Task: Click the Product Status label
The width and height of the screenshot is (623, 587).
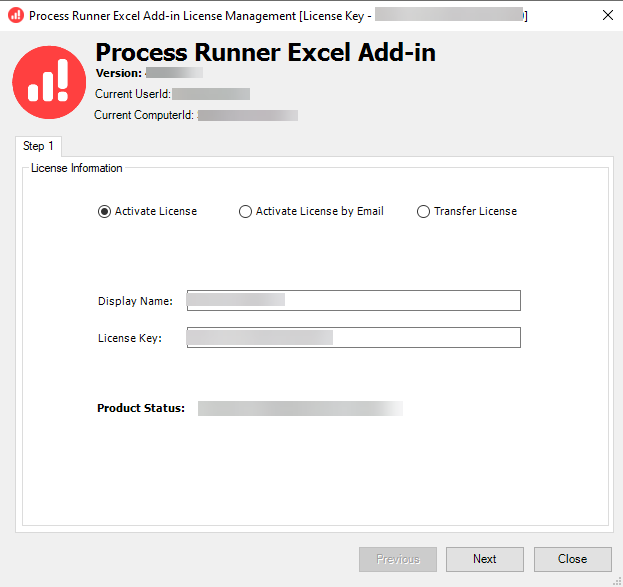Action: coord(141,408)
